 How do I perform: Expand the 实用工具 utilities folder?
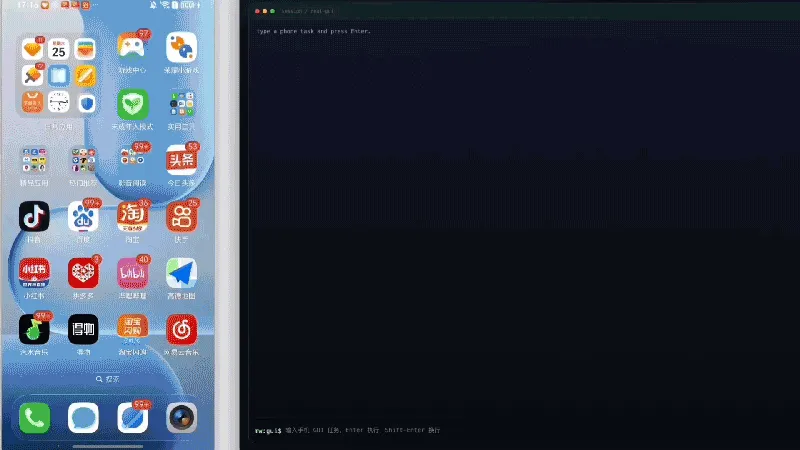181,104
